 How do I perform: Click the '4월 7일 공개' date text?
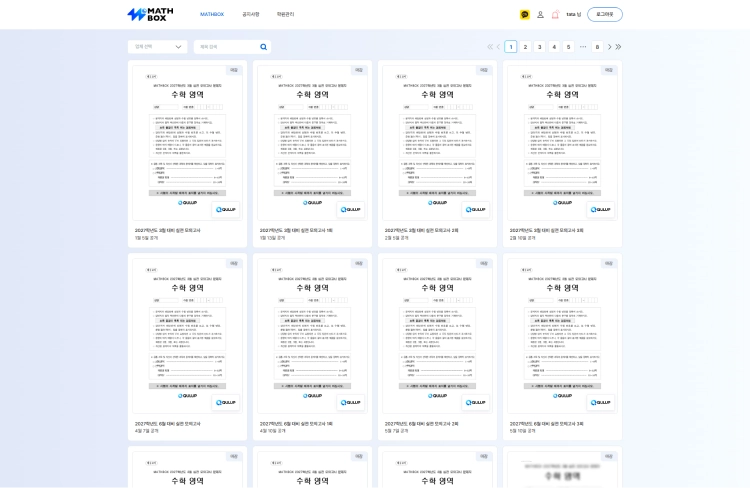(x=146, y=431)
